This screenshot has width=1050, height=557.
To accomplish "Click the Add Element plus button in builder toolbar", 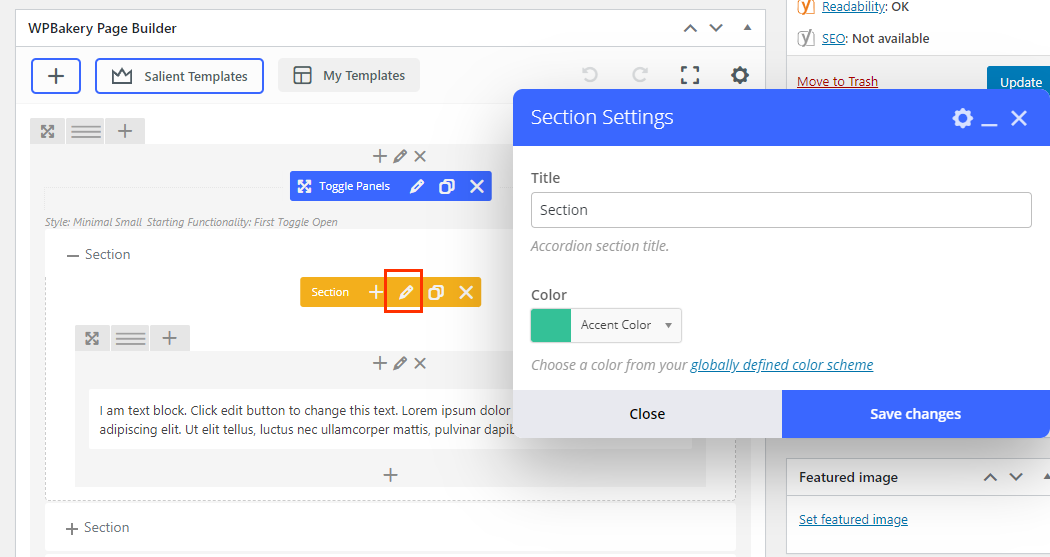I will coord(56,76).
